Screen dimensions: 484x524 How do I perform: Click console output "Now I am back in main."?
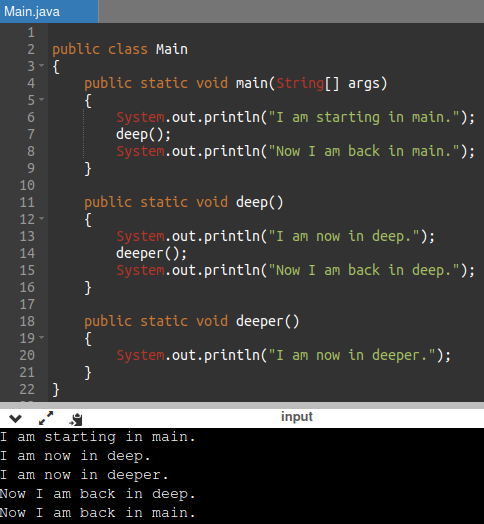(98, 513)
